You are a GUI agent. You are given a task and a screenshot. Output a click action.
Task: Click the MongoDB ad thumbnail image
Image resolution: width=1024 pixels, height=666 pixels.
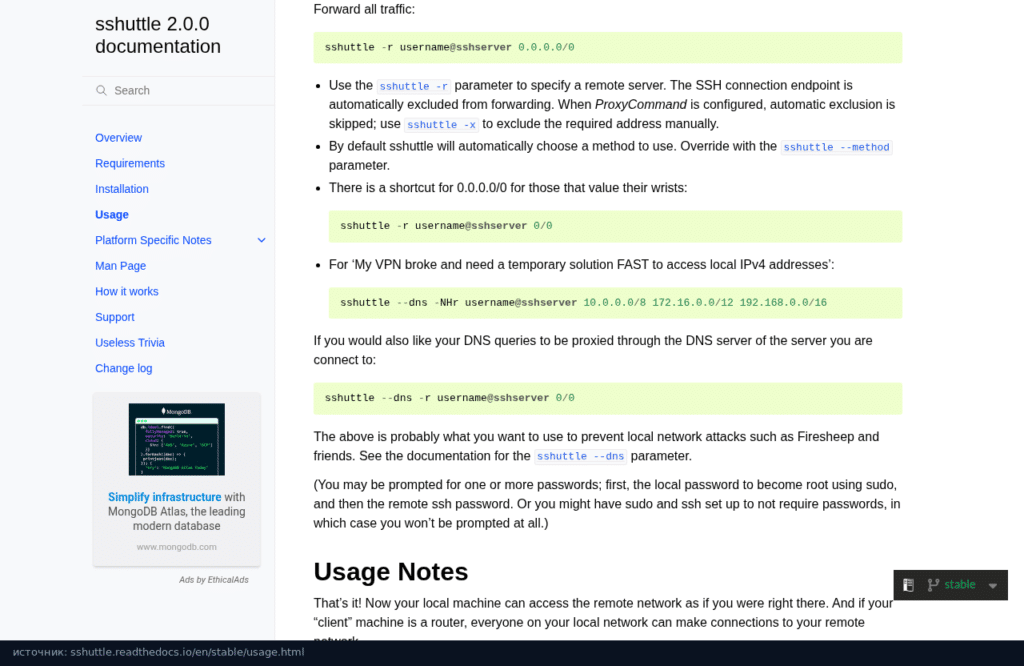pyautogui.click(x=176, y=439)
